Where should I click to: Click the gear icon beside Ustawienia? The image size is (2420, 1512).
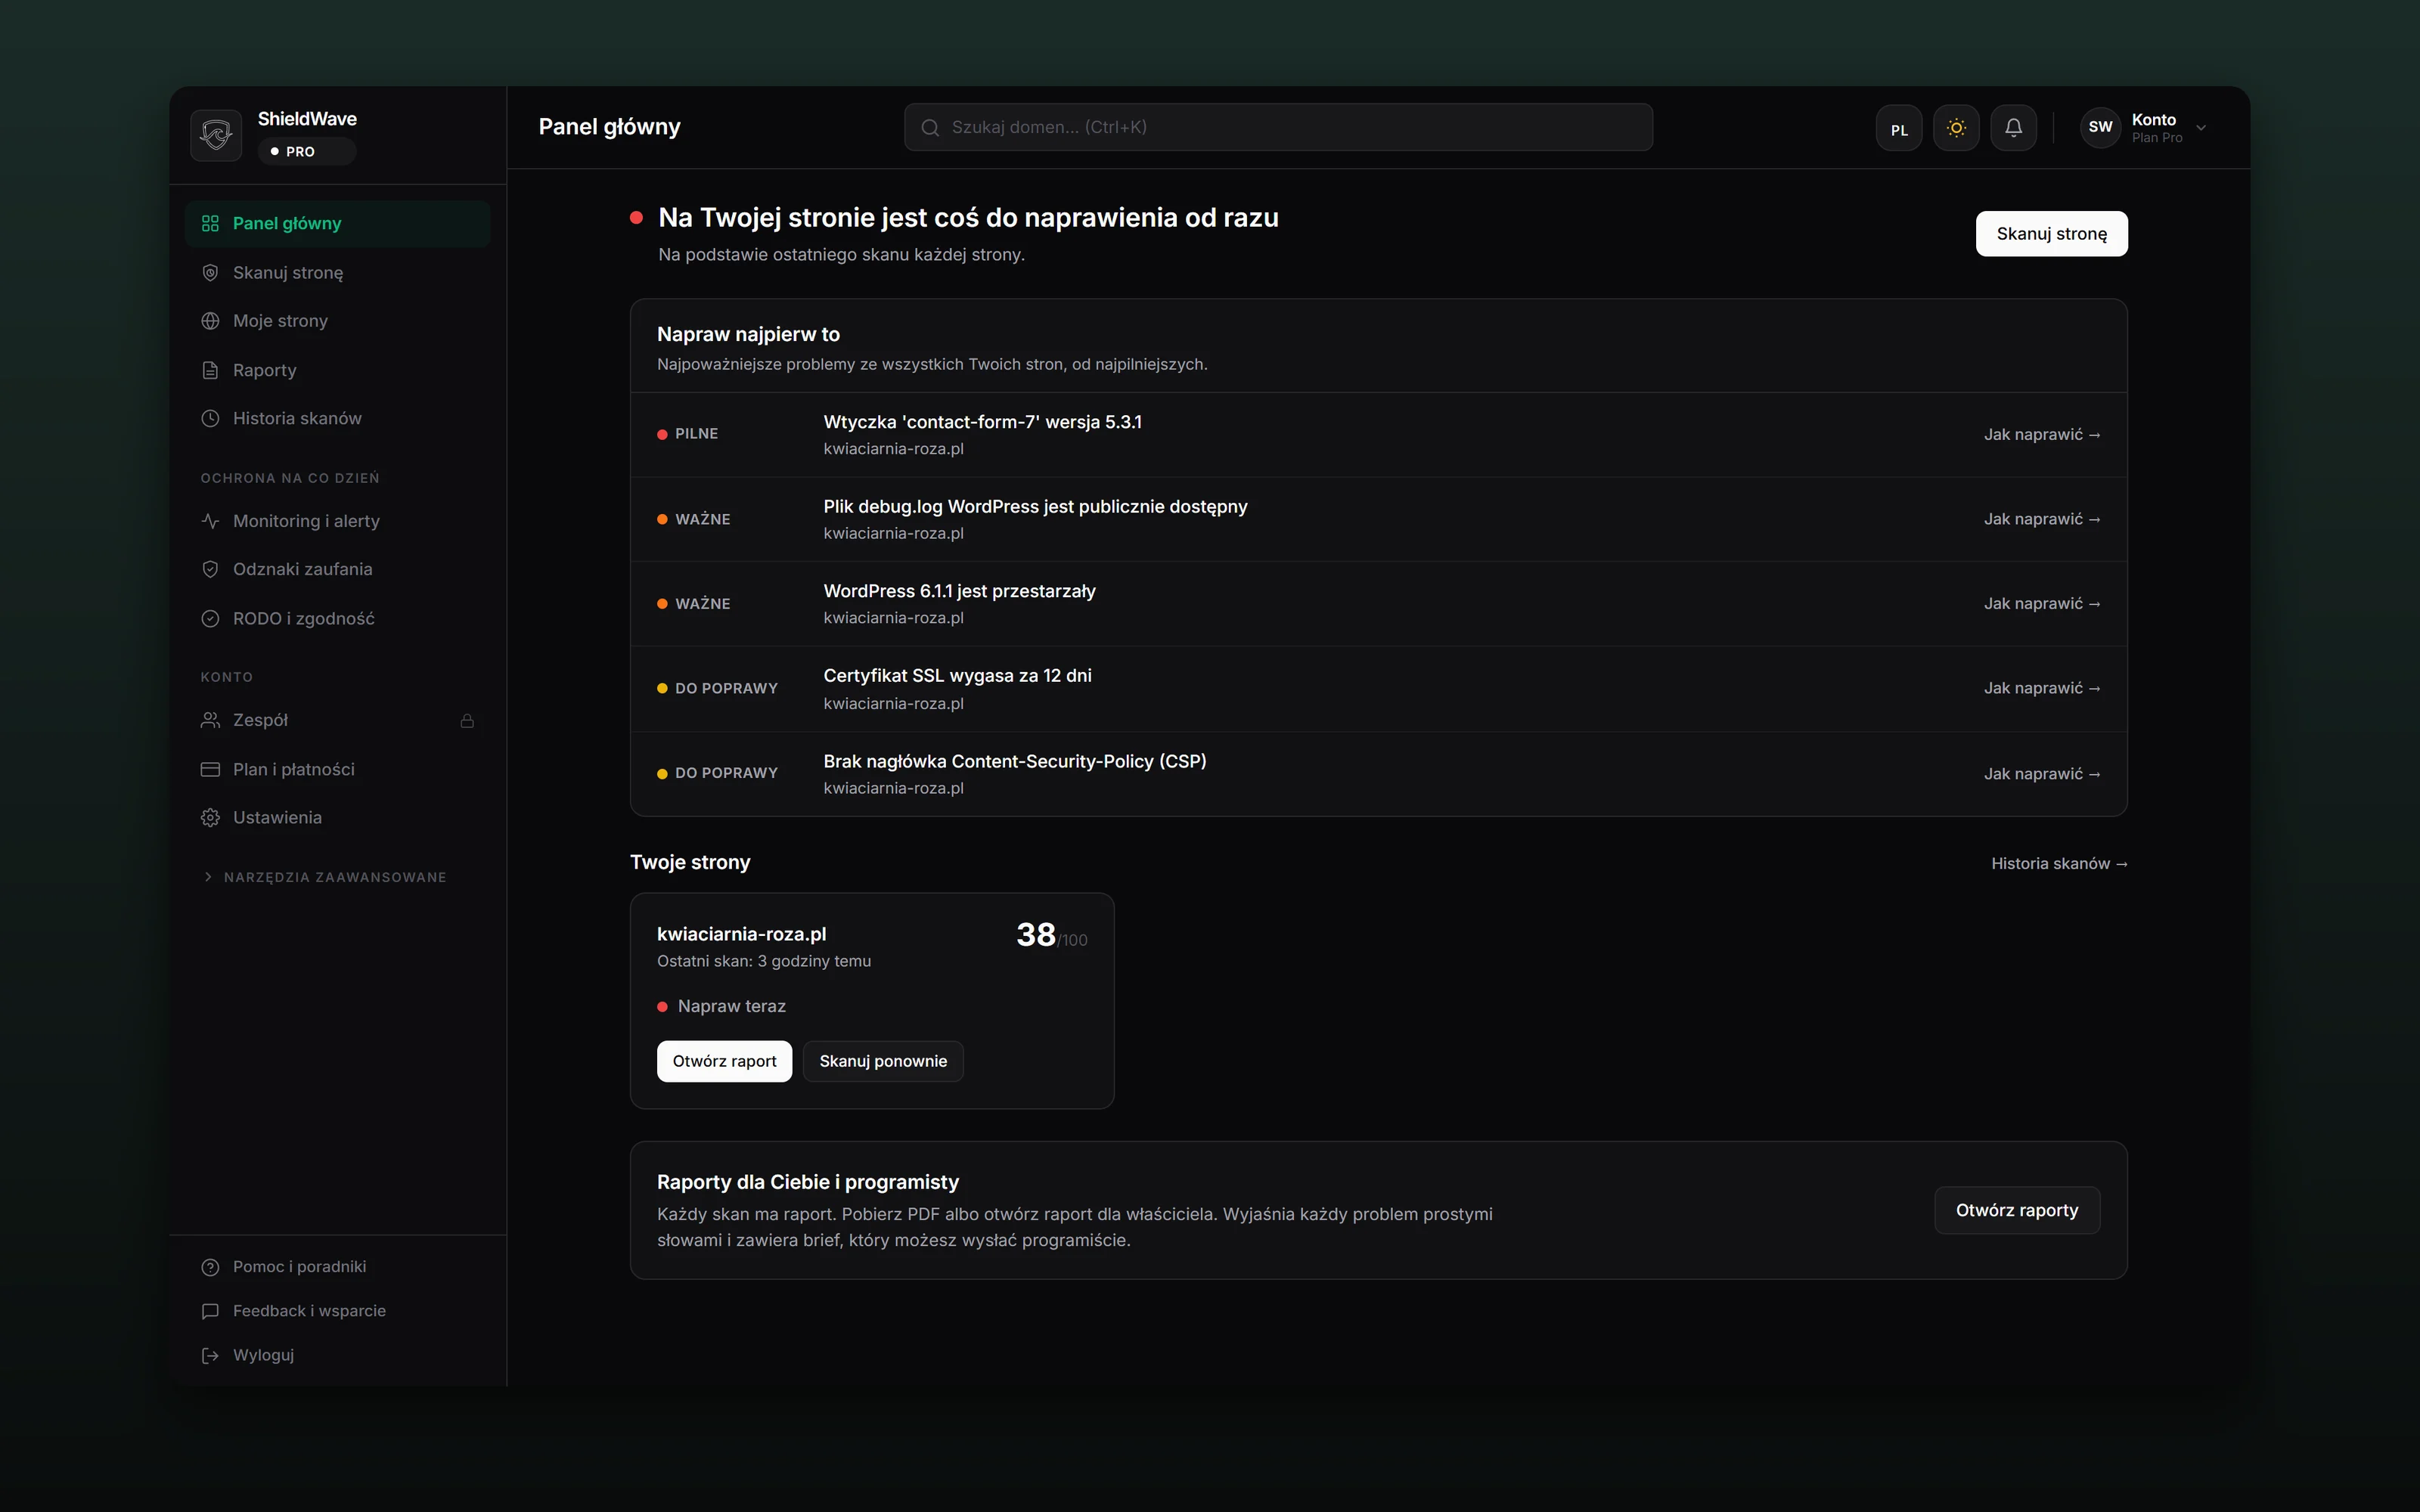(x=210, y=818)
